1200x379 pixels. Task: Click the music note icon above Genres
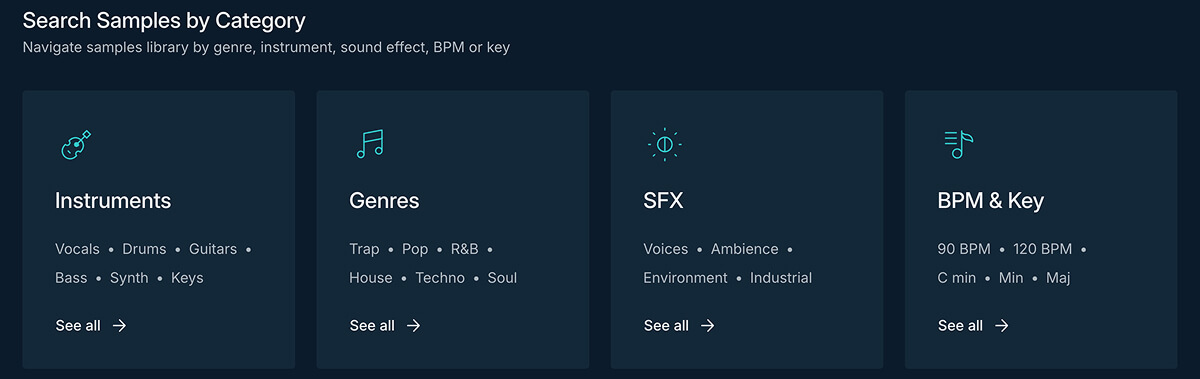click(x=370, y=145)
